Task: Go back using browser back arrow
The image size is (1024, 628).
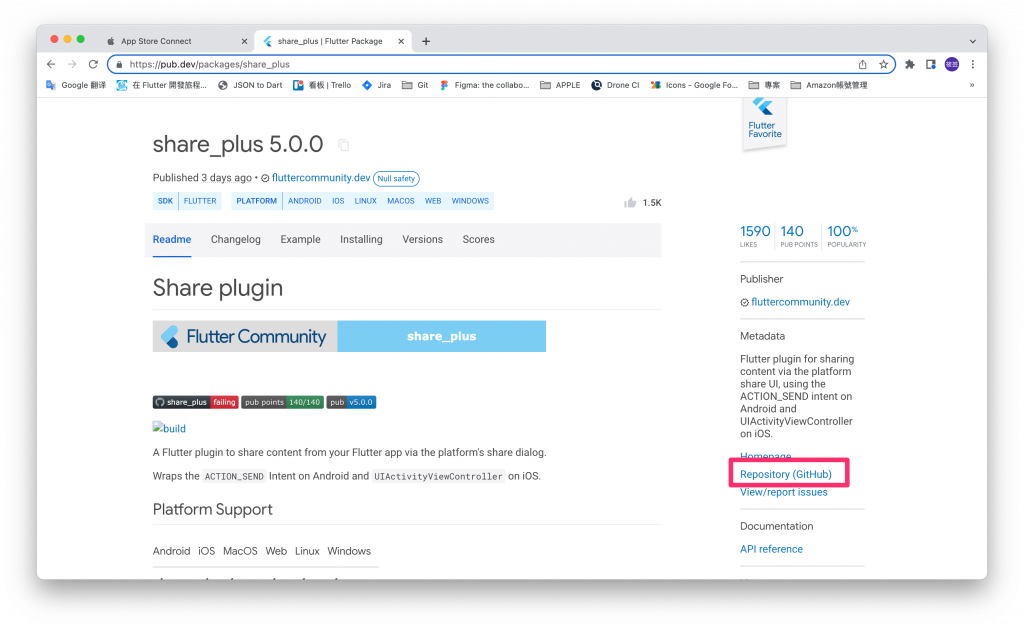Action: [x=51, y=64]
